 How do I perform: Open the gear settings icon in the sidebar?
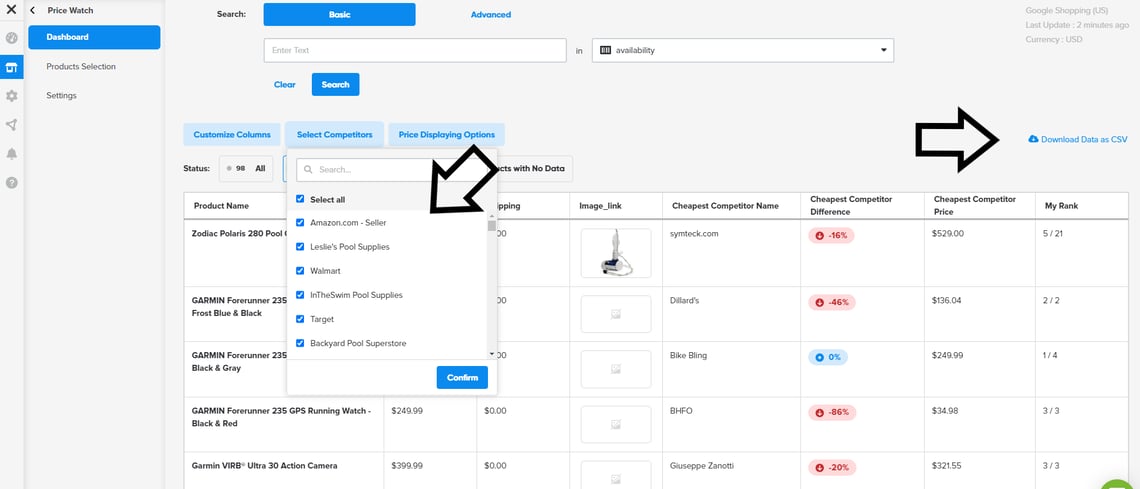pos(12,96)
